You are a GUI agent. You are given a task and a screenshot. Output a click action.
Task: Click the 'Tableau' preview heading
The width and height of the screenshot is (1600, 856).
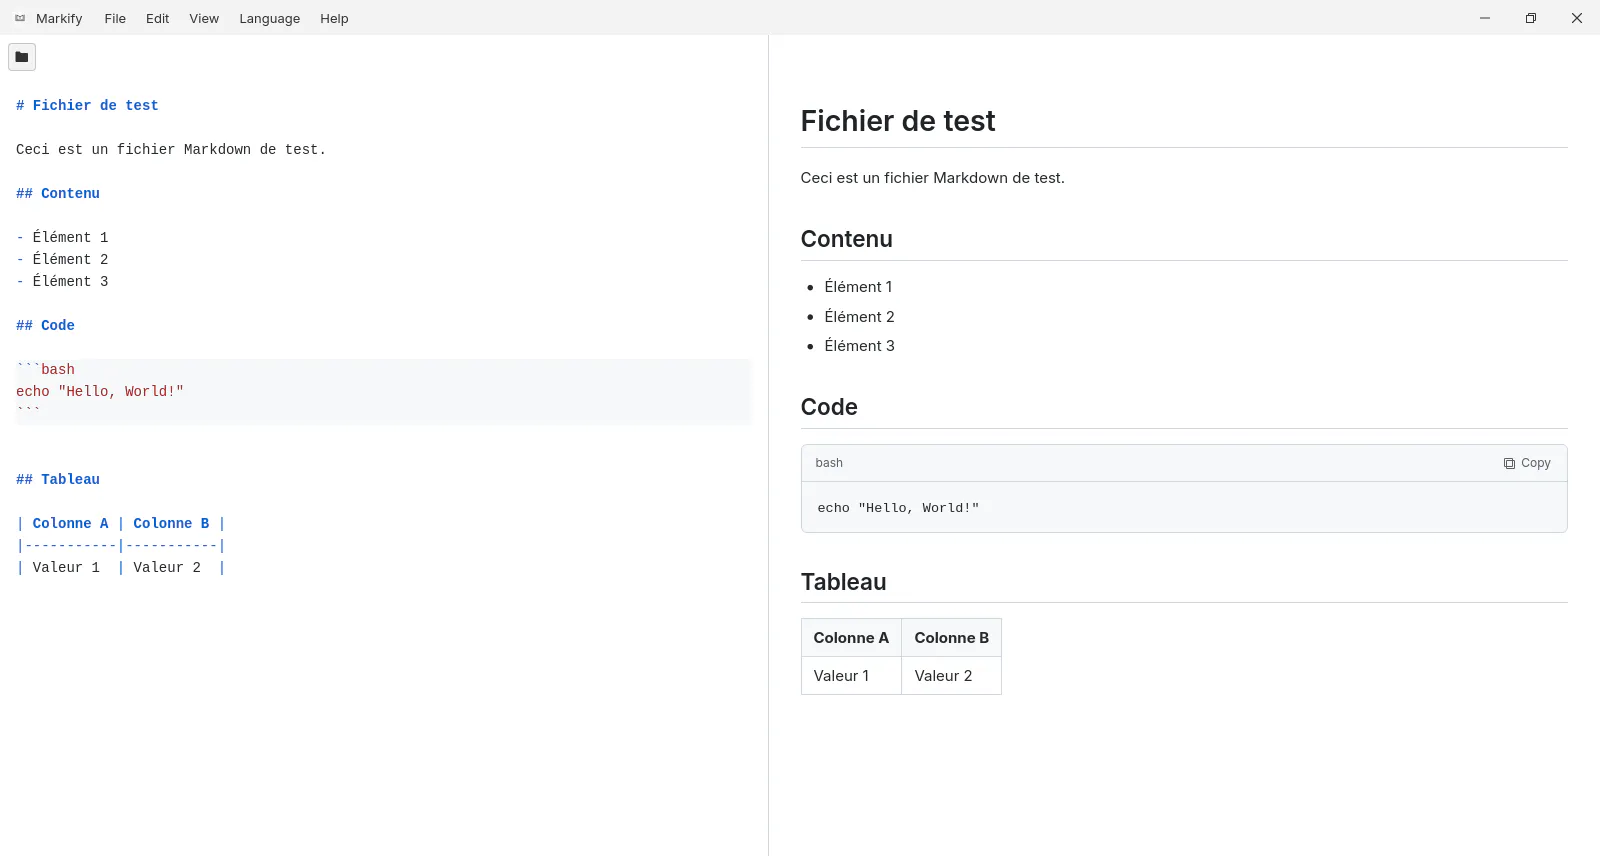(844, 582)
